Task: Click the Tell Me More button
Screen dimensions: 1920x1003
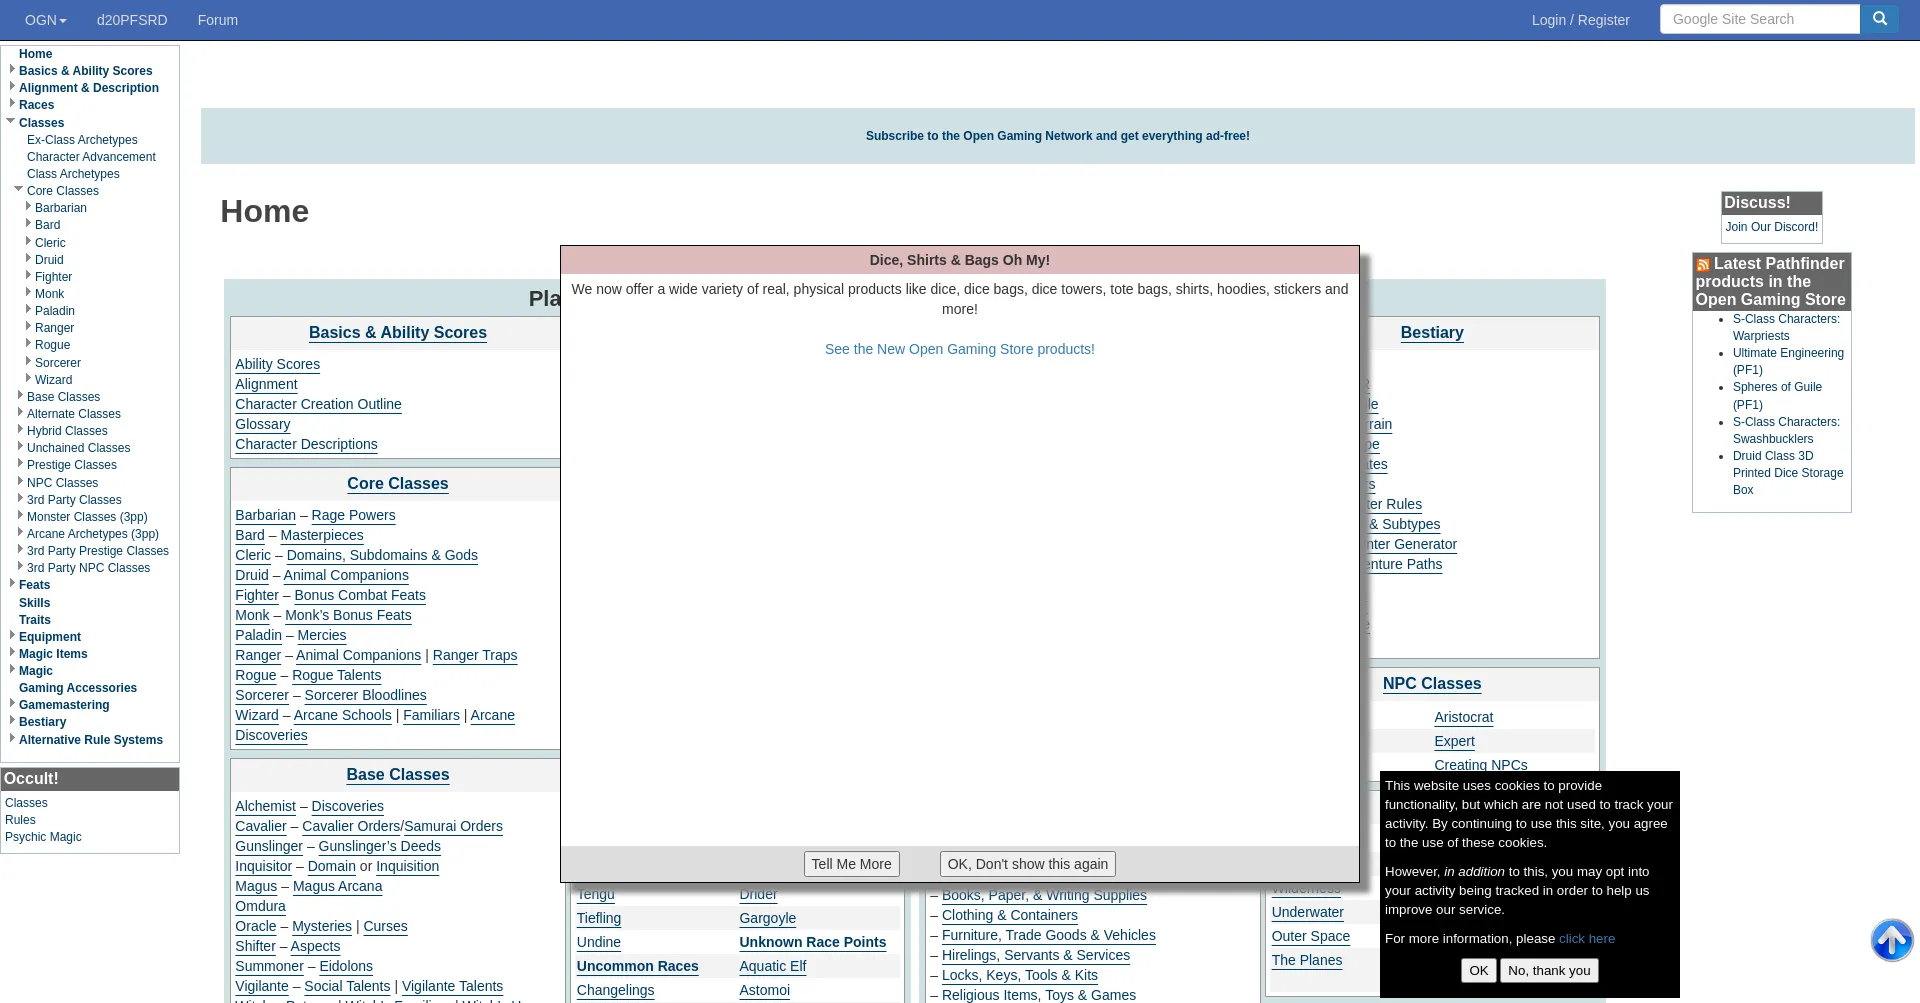Action: pyautogui.click(x=851, y=864)
